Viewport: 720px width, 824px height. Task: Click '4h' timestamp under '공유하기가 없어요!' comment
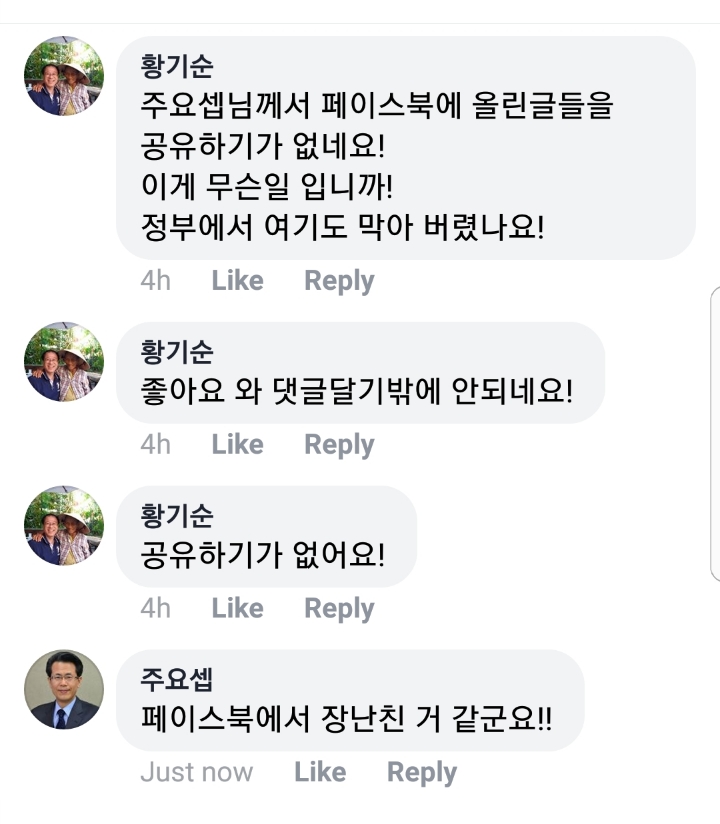point(155,608)
